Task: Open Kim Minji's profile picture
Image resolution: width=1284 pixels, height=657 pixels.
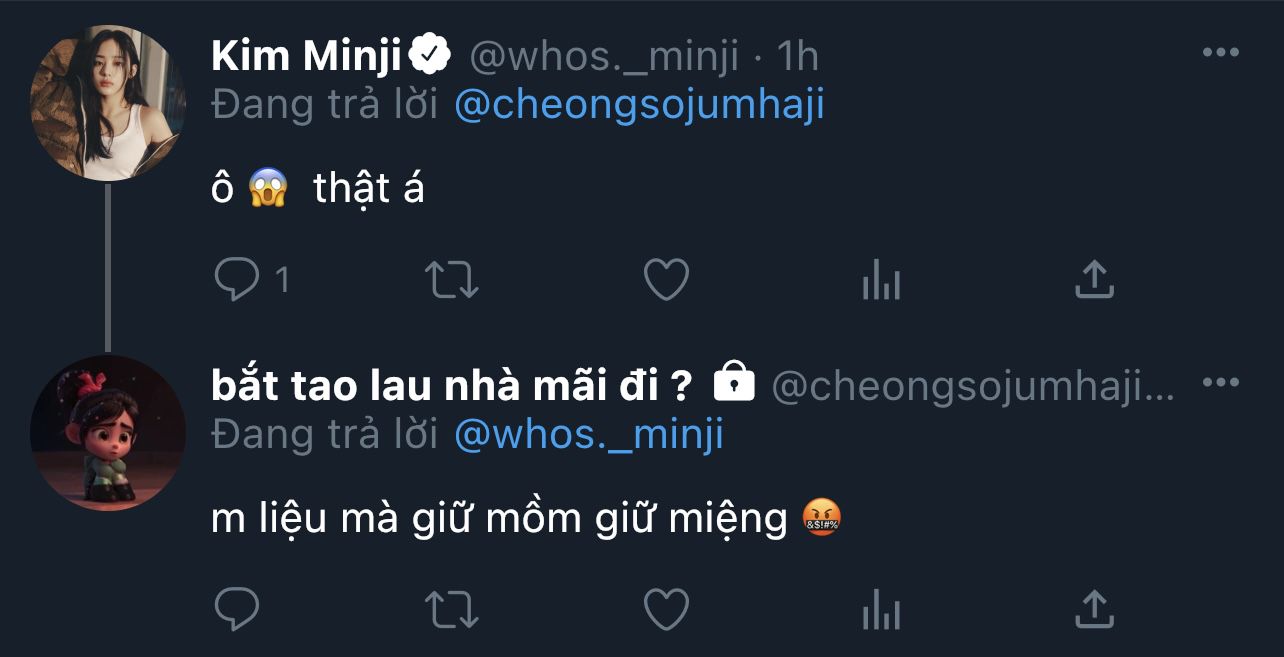Action: [108, 103]
